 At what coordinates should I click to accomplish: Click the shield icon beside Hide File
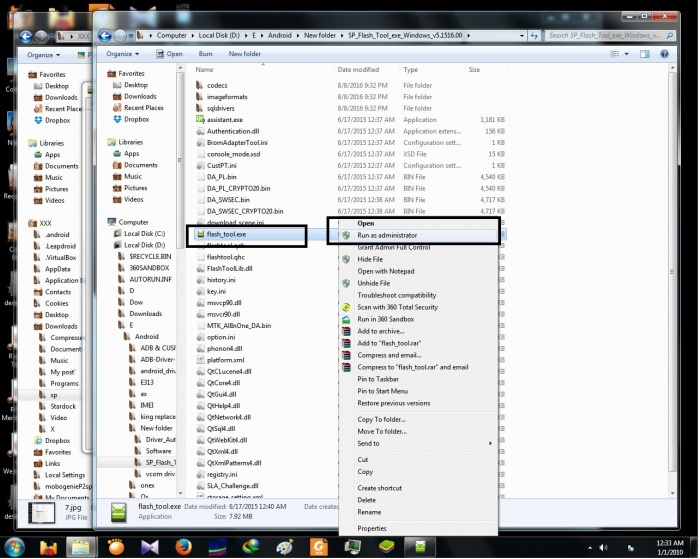pyautogui.click(x=346, y=259)
